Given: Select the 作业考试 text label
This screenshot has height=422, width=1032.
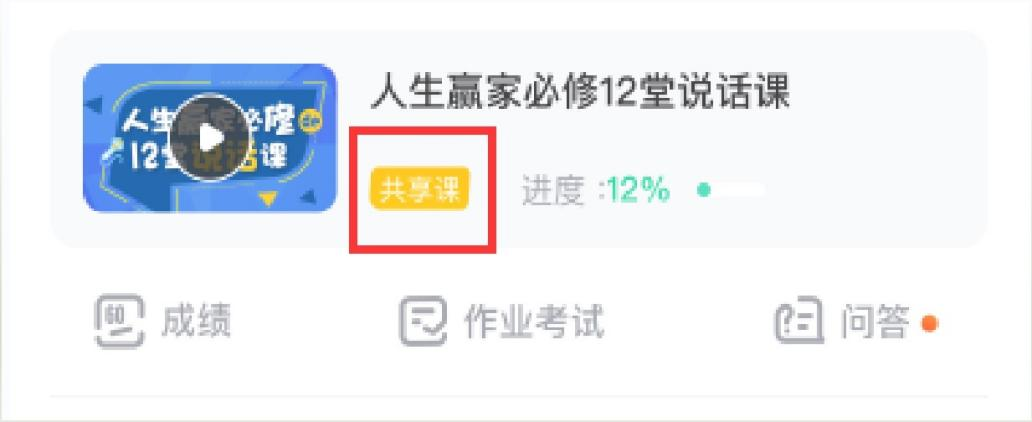Looking at the screenshot, I should pyautogui.click(x=534, y=322).
